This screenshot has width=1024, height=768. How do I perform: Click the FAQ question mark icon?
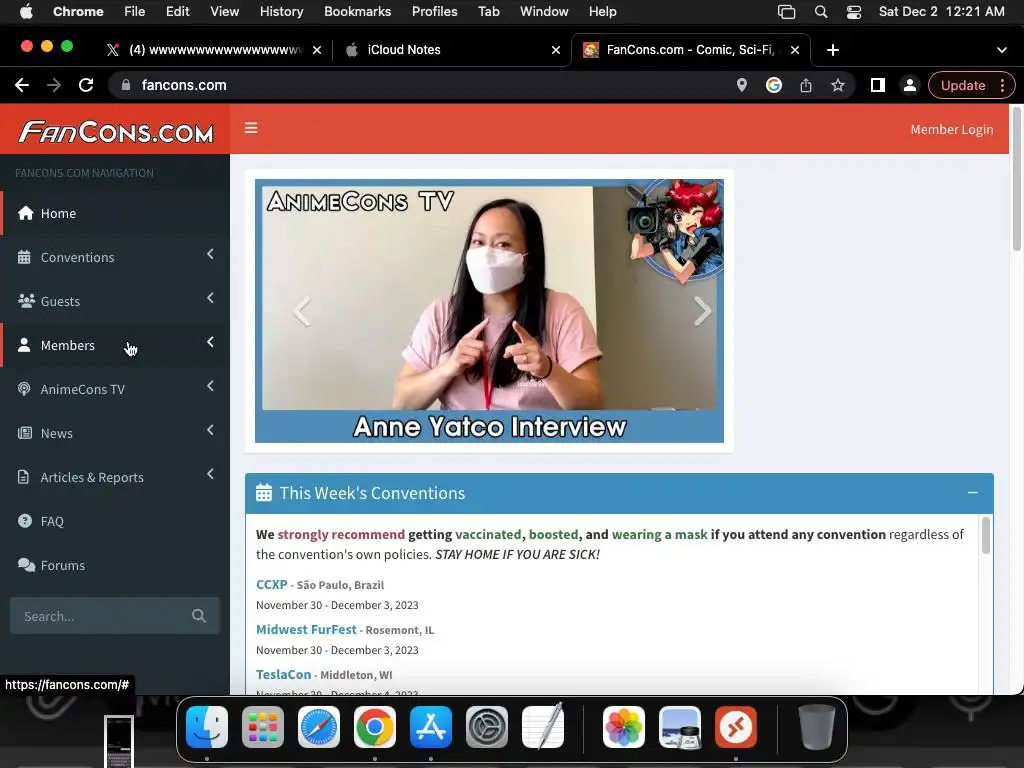click(25, 520)
